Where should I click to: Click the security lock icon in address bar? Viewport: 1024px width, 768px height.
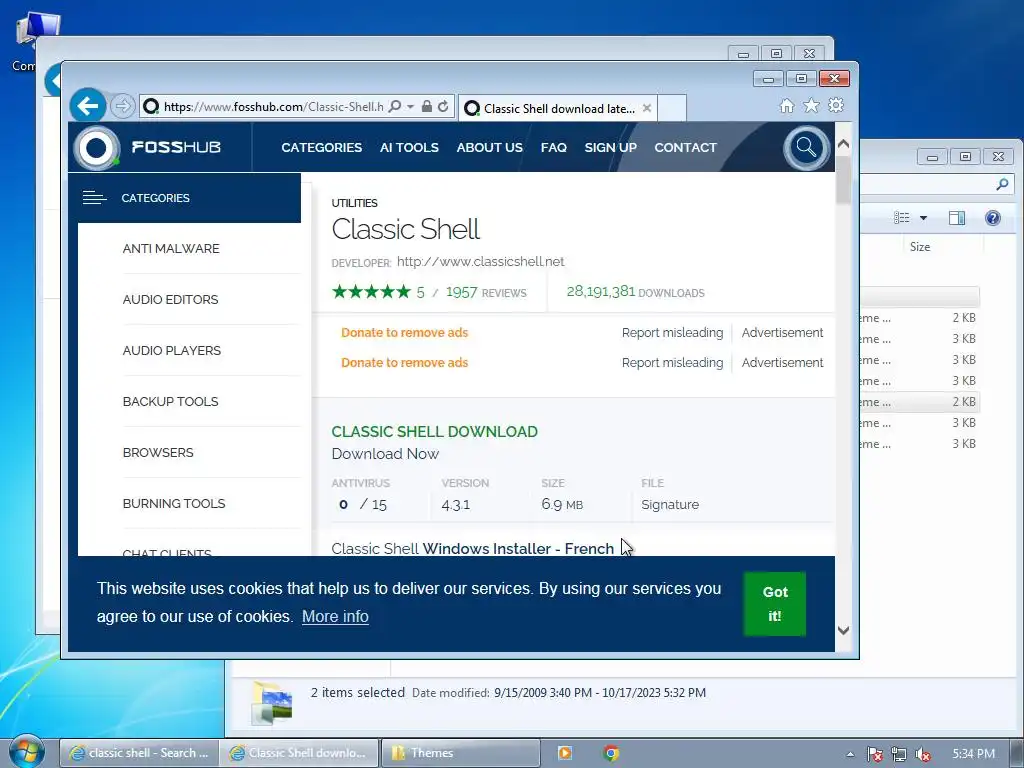[x=426, y=106]
